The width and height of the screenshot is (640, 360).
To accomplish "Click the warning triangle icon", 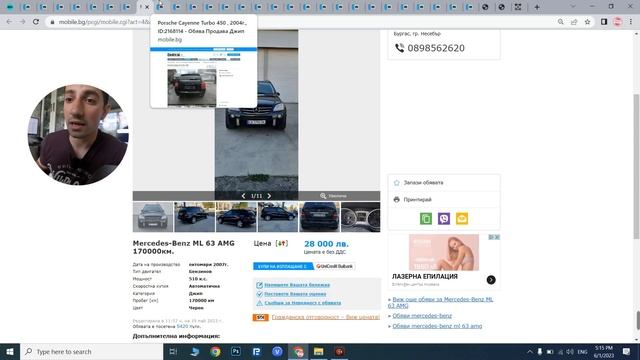I will [259, 303].
